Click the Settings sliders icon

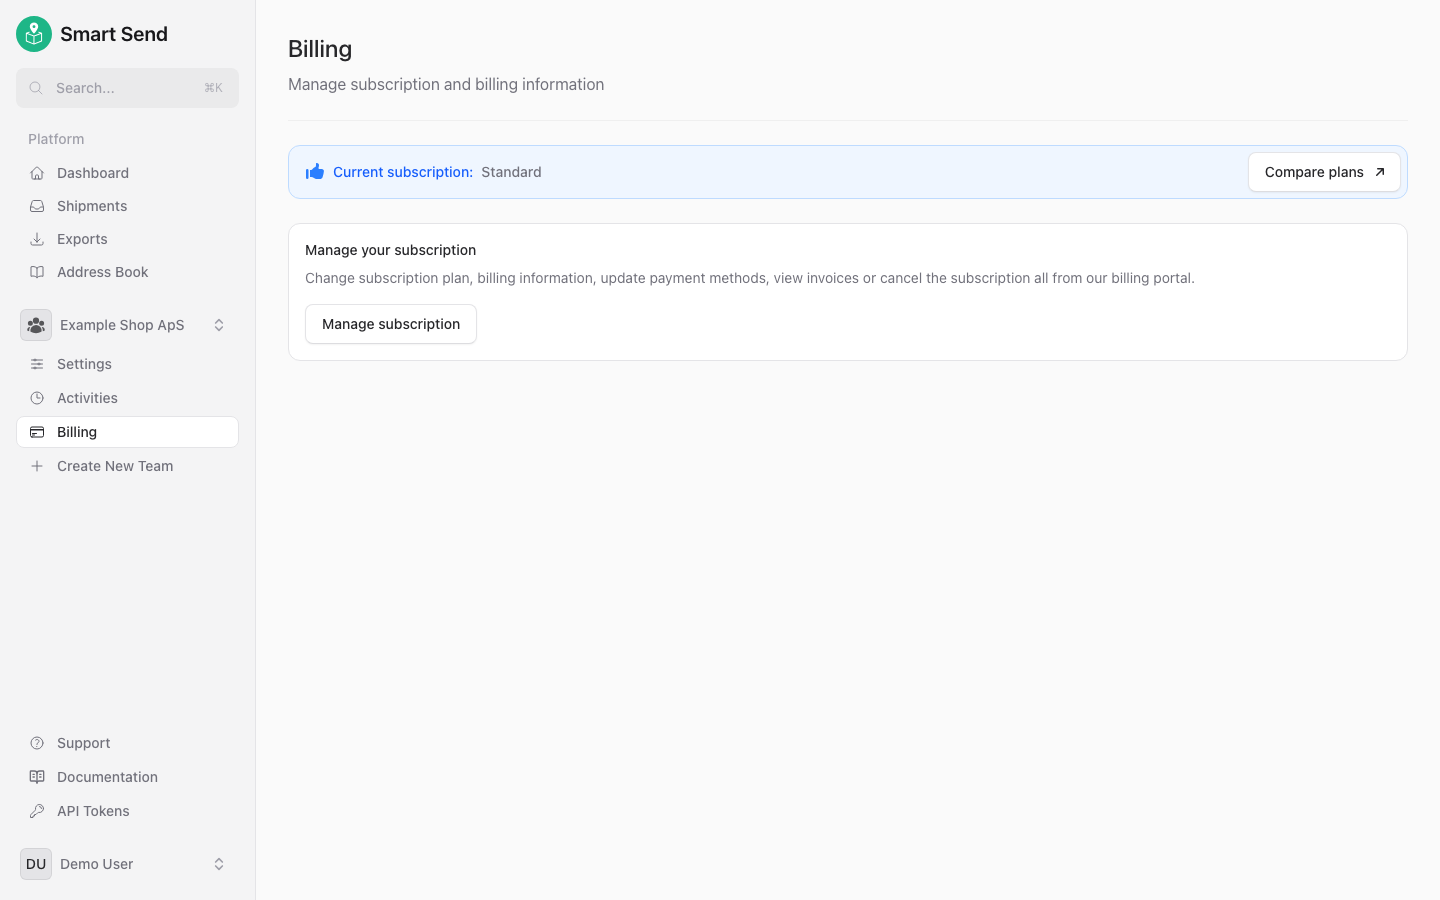point(36,363)
